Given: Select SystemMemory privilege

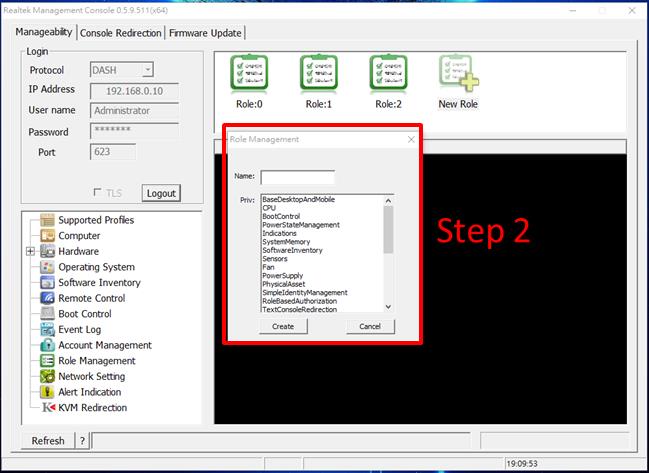Looking at the screenshot, I should coord(286,242).
